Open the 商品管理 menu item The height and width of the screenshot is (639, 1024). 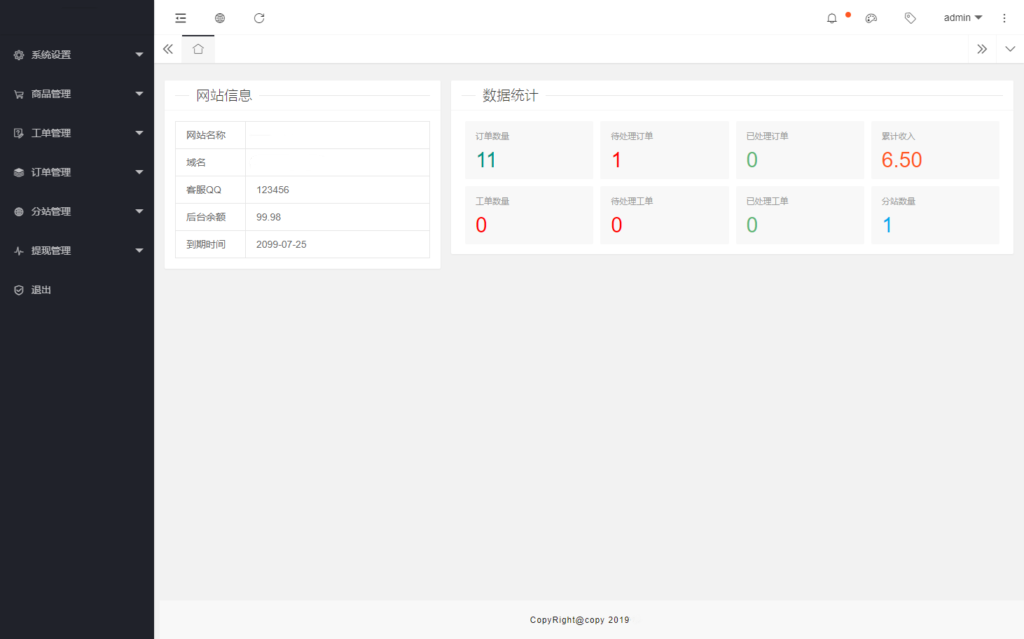(77, 94)
